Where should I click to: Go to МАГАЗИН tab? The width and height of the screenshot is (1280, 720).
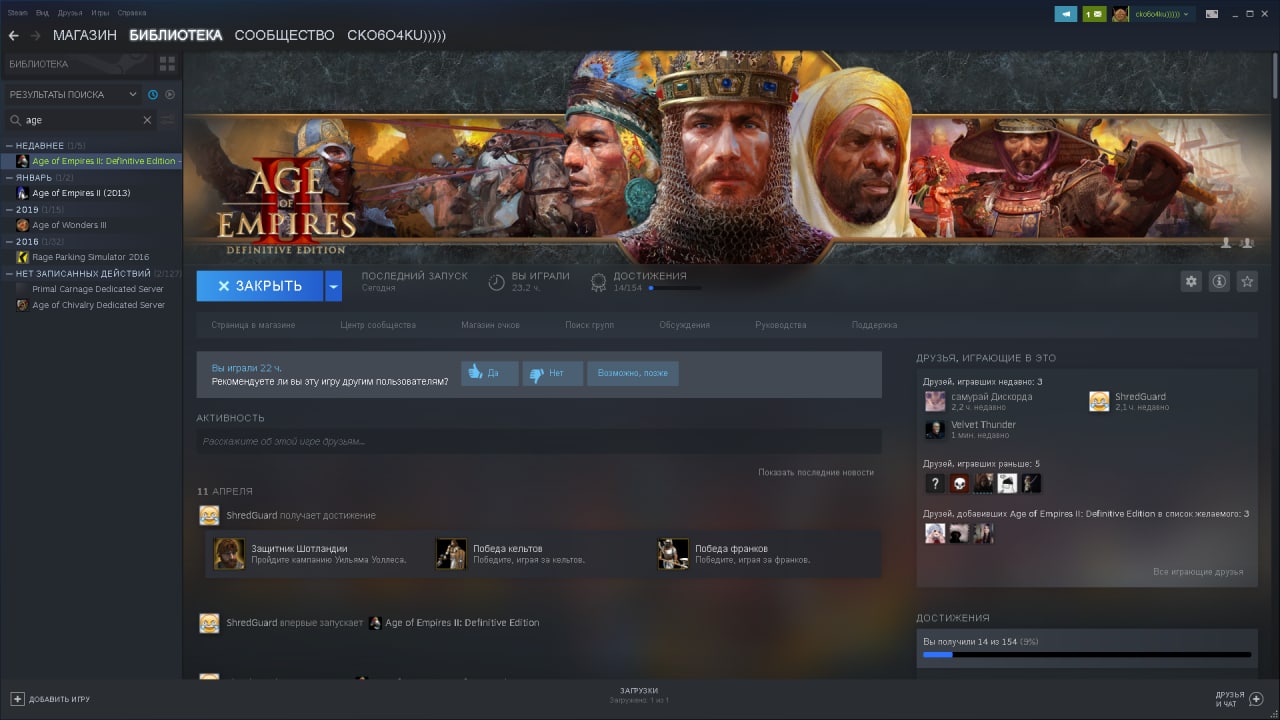85,35
